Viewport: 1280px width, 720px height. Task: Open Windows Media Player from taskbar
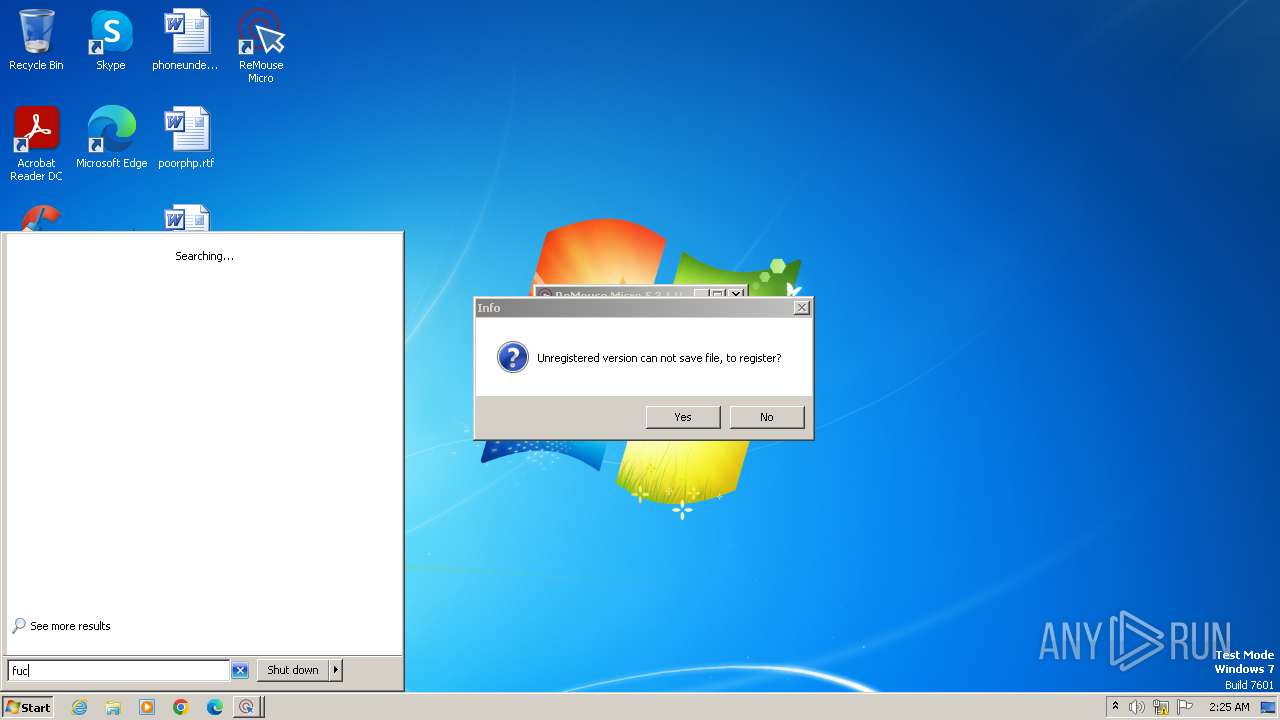(x=147, y=707)
